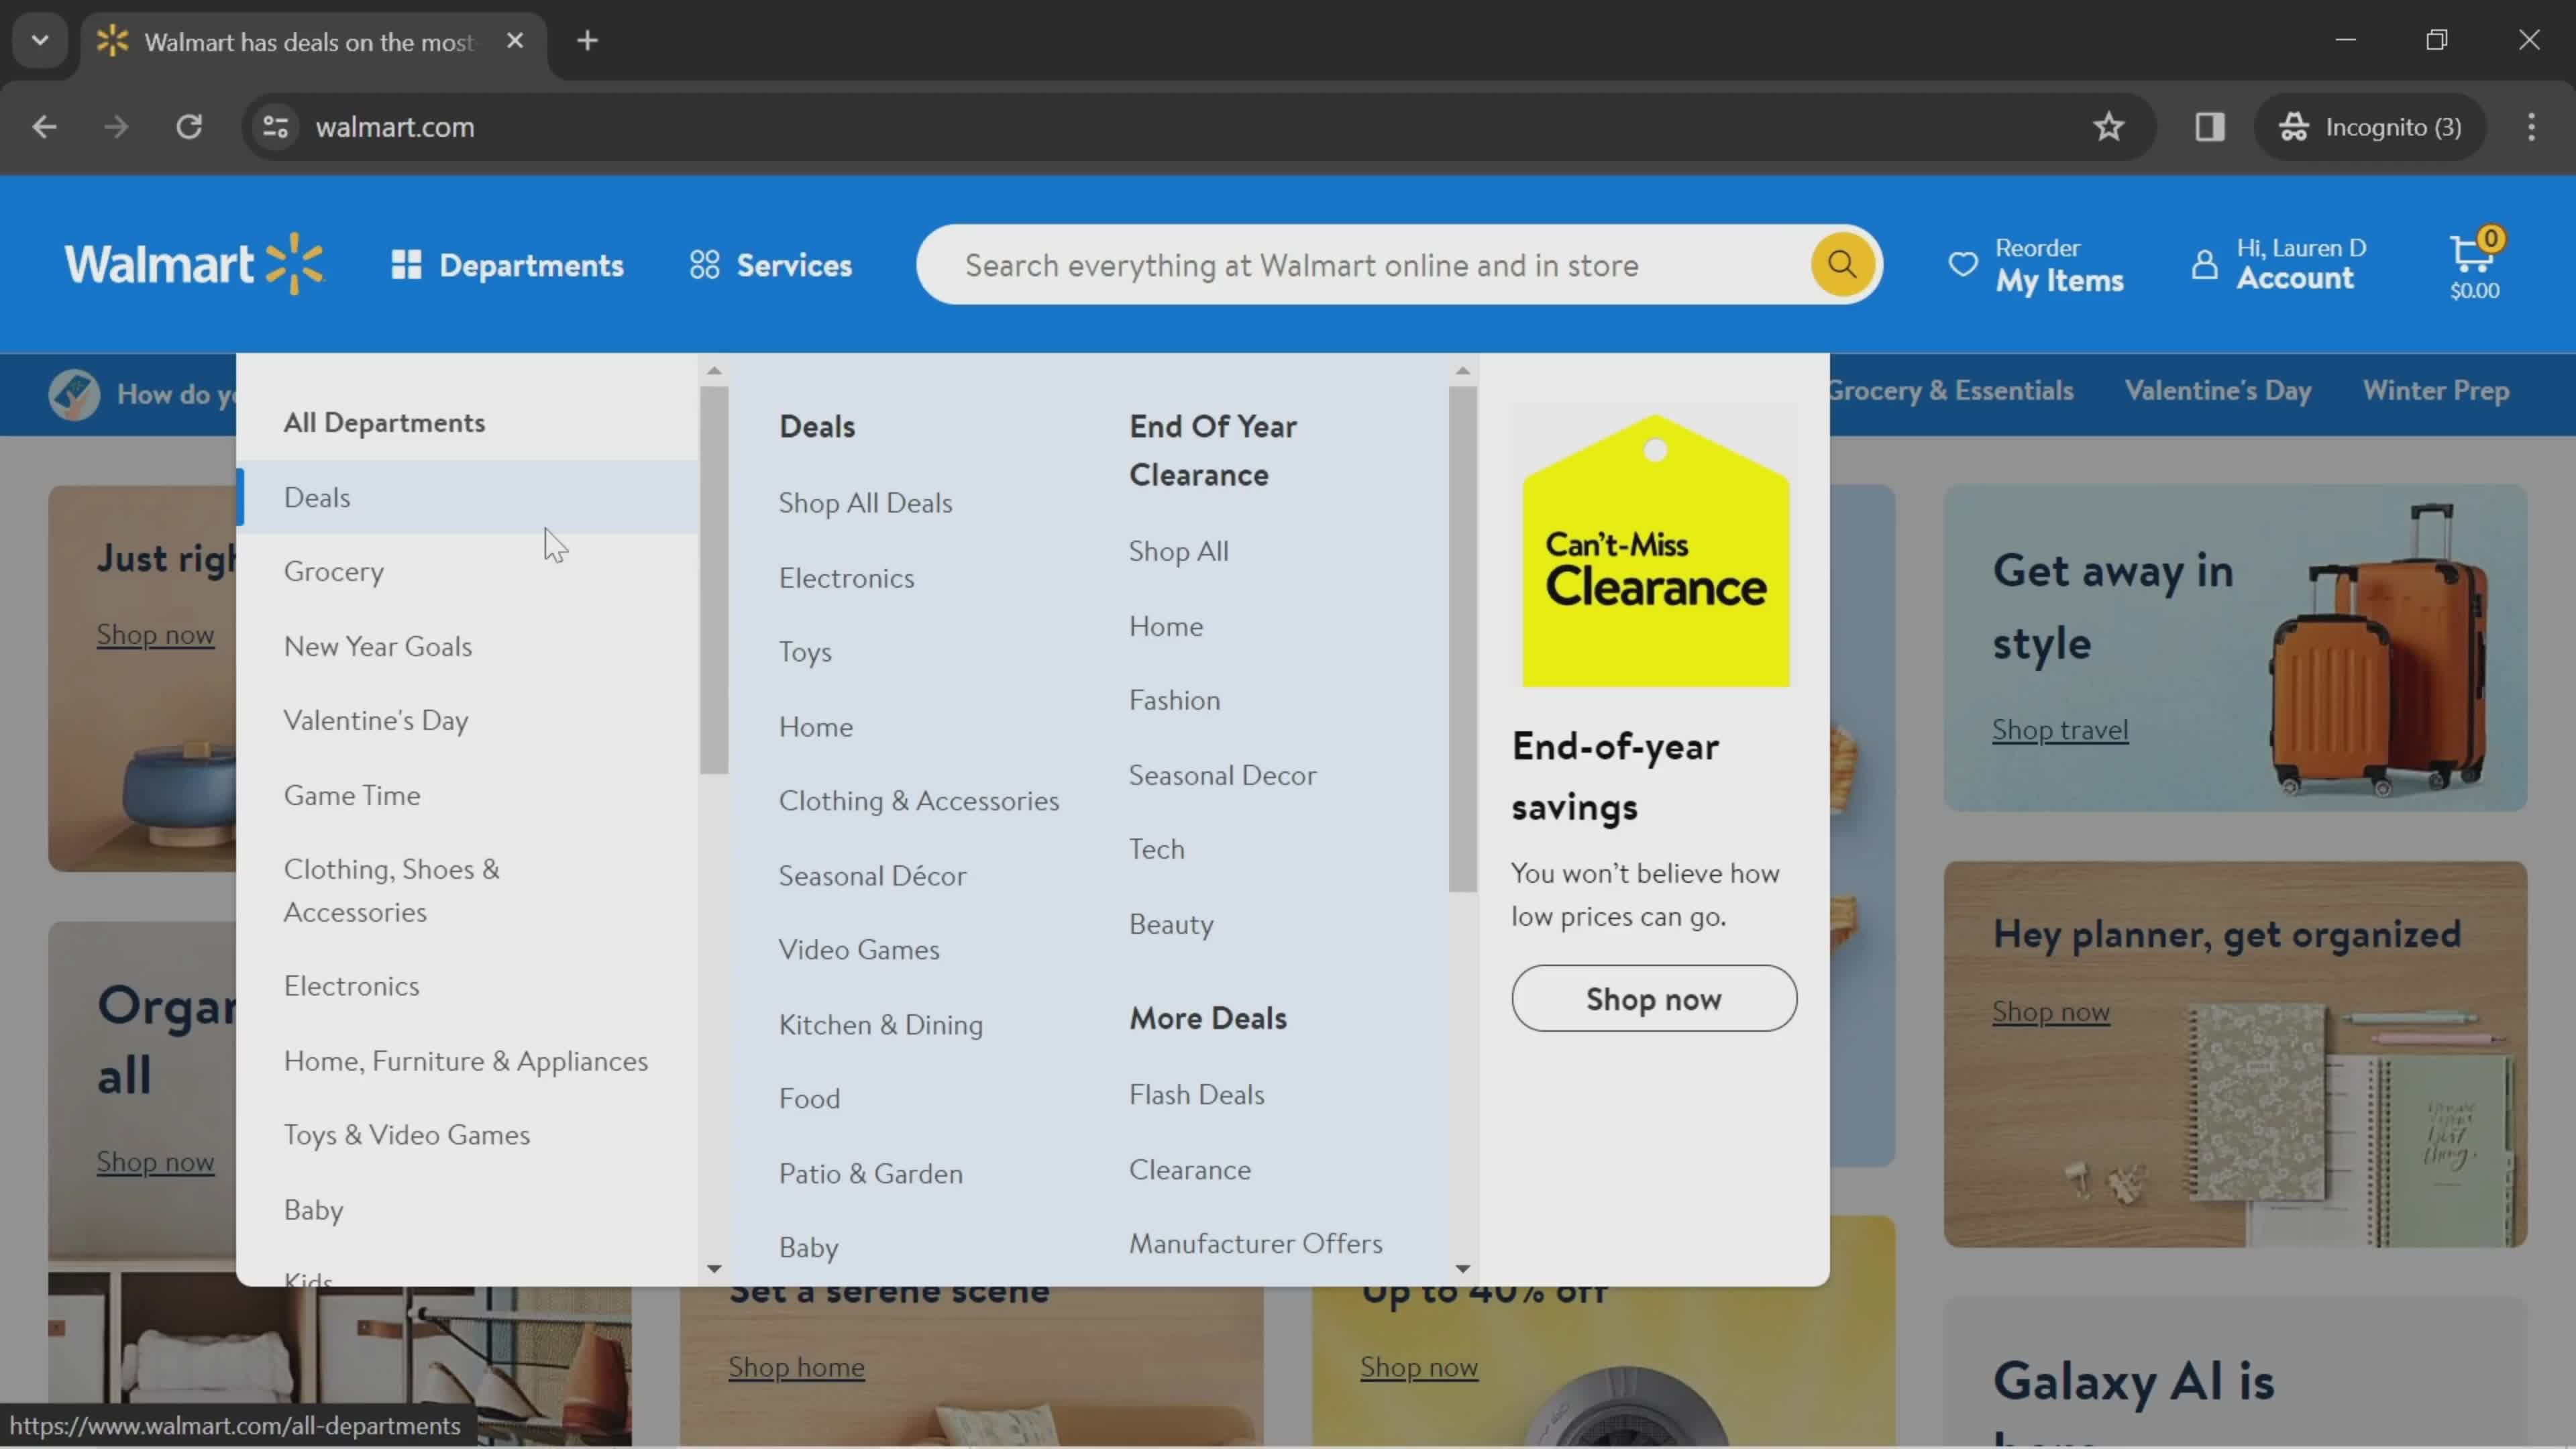Open Winter Prep nav link
2576x1449 pixels.
(2436, 391)
